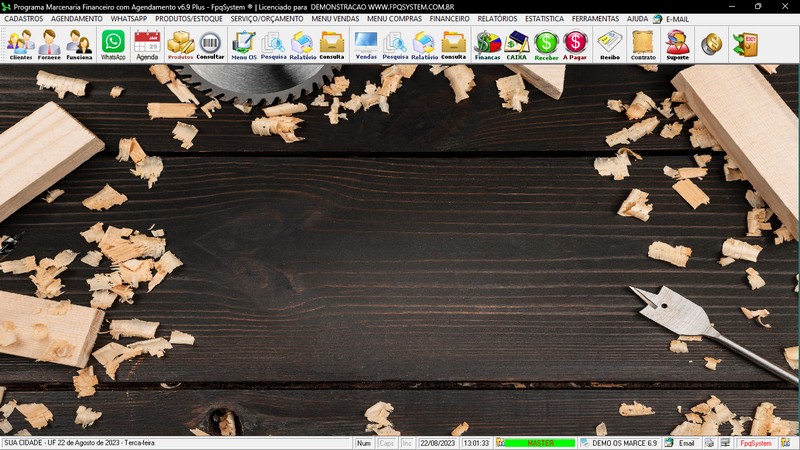Open the Finanças pie chart icon
The image size is (800, 450).
pos(488,45)
